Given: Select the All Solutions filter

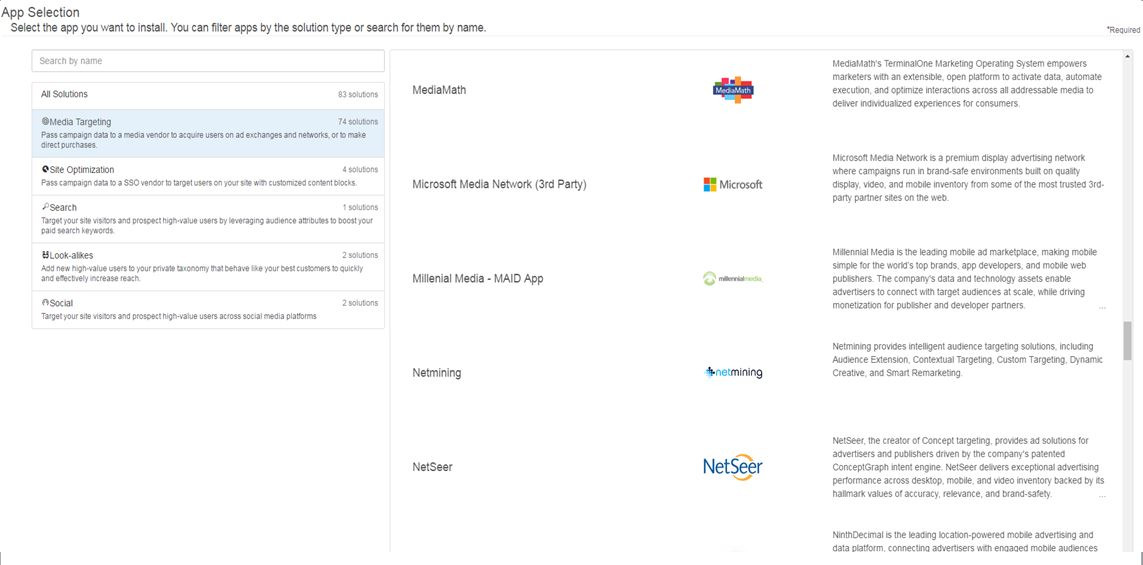Looking at the screenshot, I should (x=208, y=95).
